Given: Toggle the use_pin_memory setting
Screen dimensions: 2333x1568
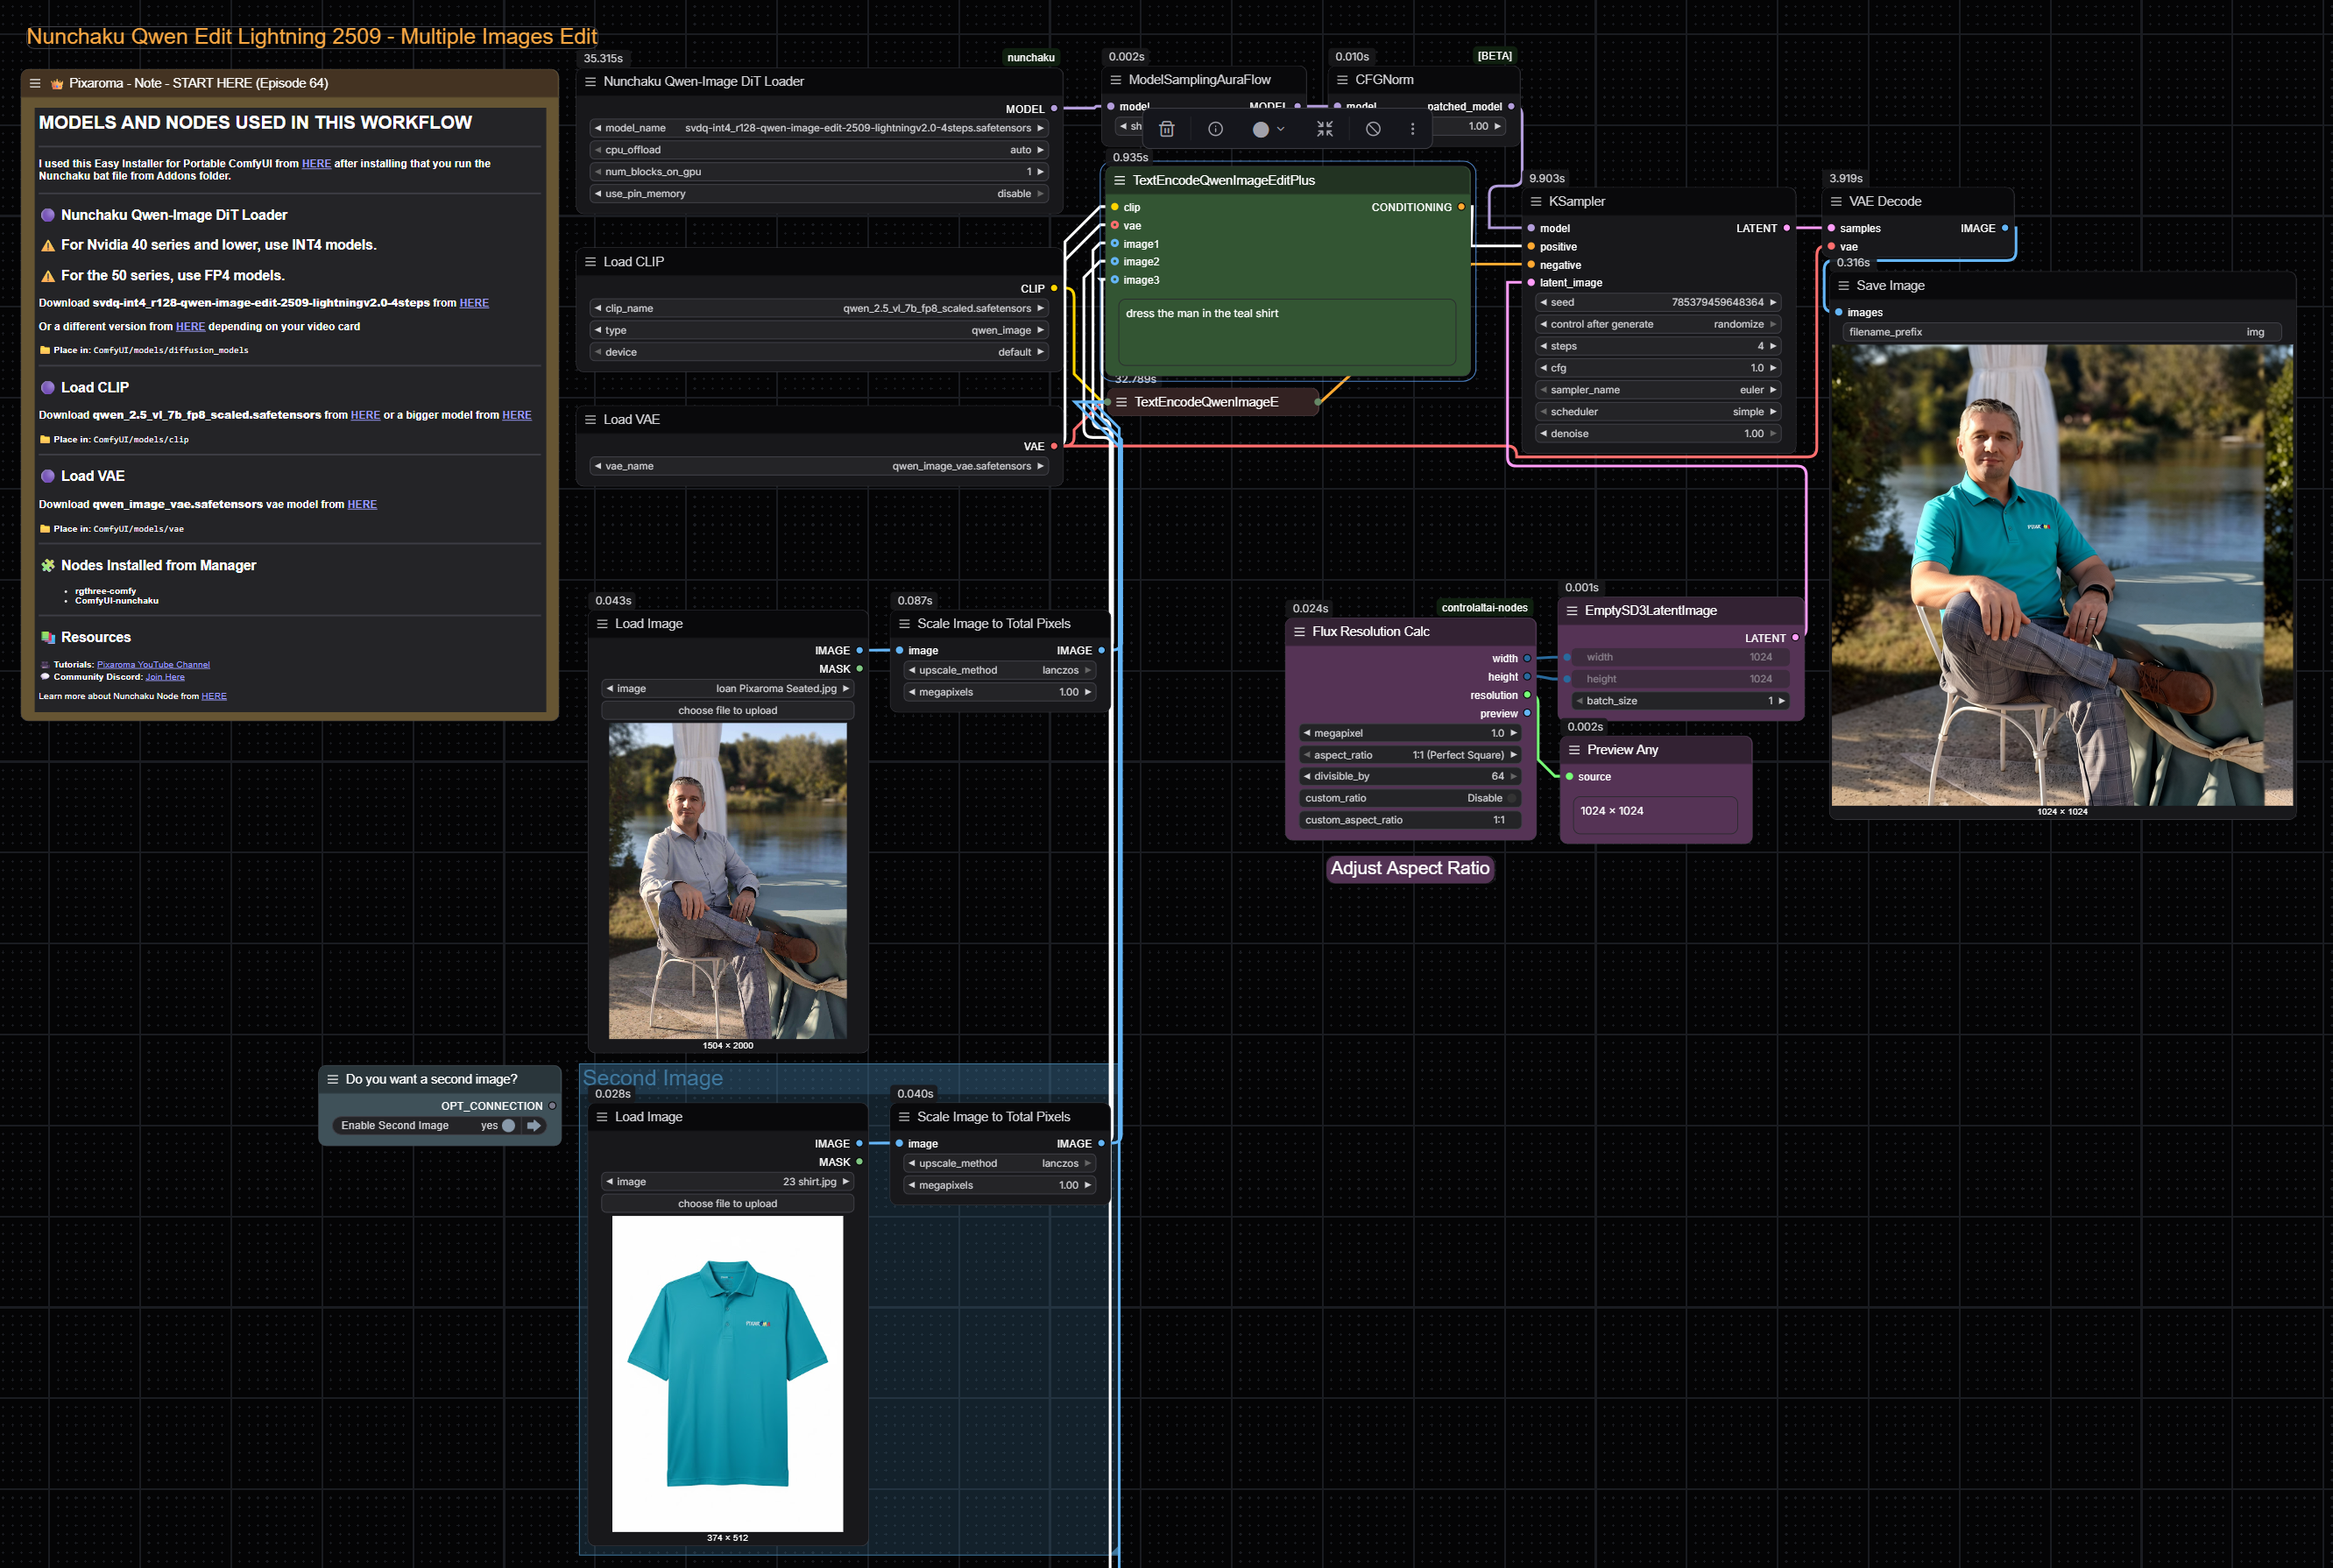Looking at the screenshot, I should click(x=819, y=194).
